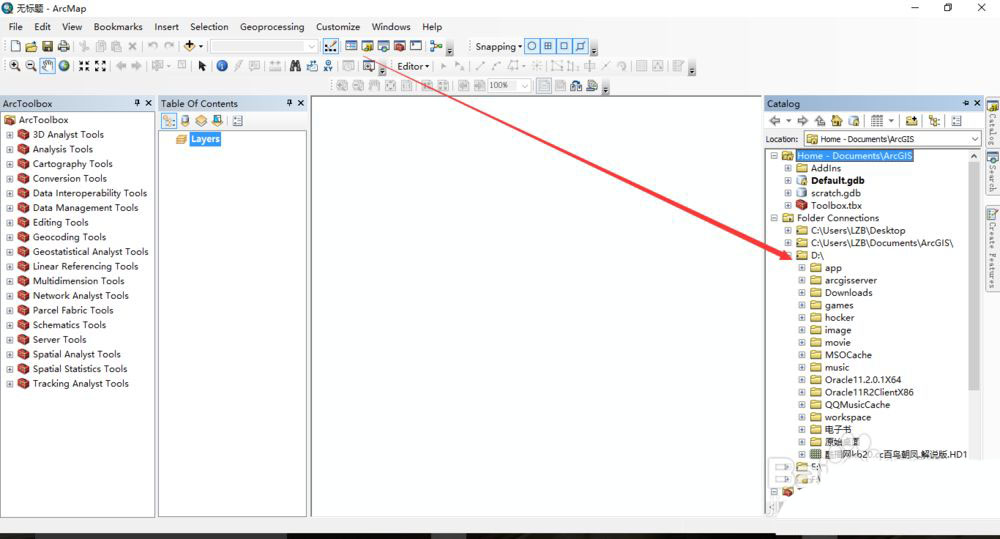Click the Add Data button icon
1000x539 pixels.
(x=189, y=46)
